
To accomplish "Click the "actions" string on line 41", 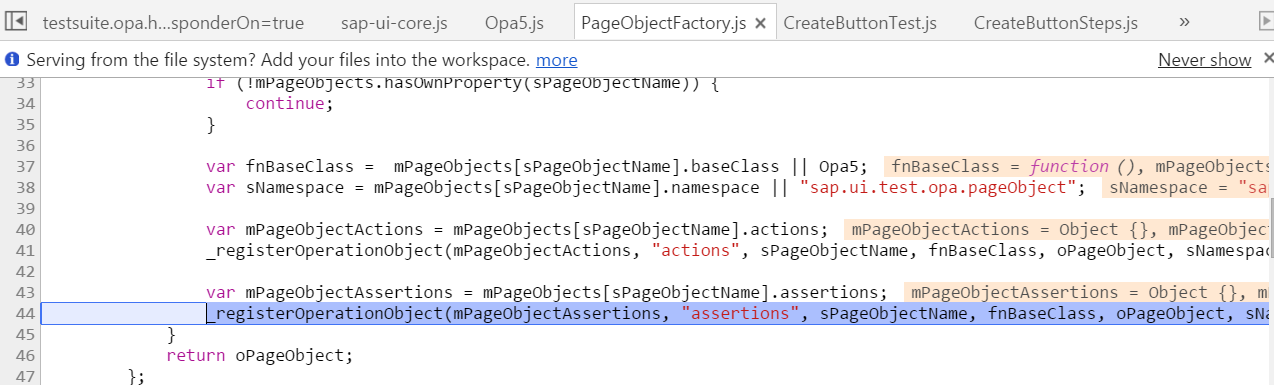I will [696, 250].
